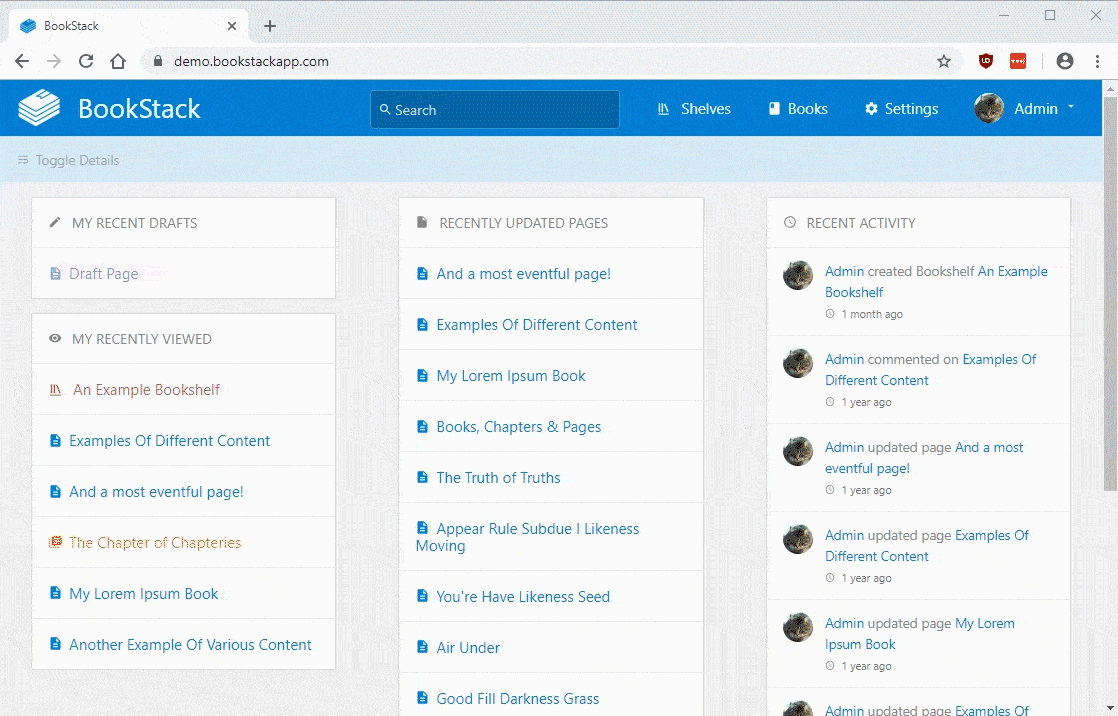Toggle Details view

(68, 160)
